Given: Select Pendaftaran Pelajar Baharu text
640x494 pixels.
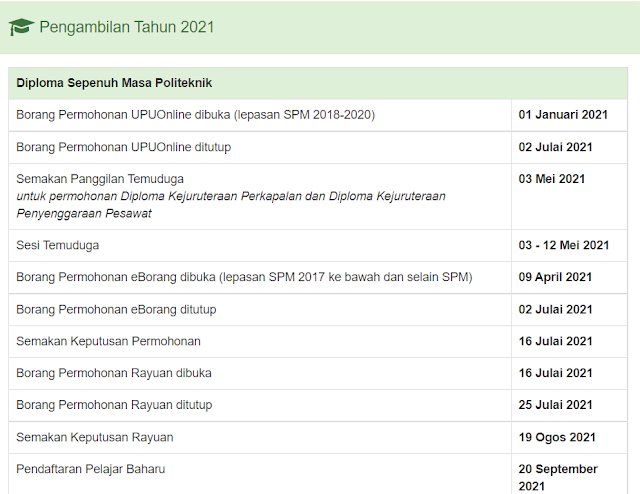Looking at the screenshot, I should pos(91,469).
